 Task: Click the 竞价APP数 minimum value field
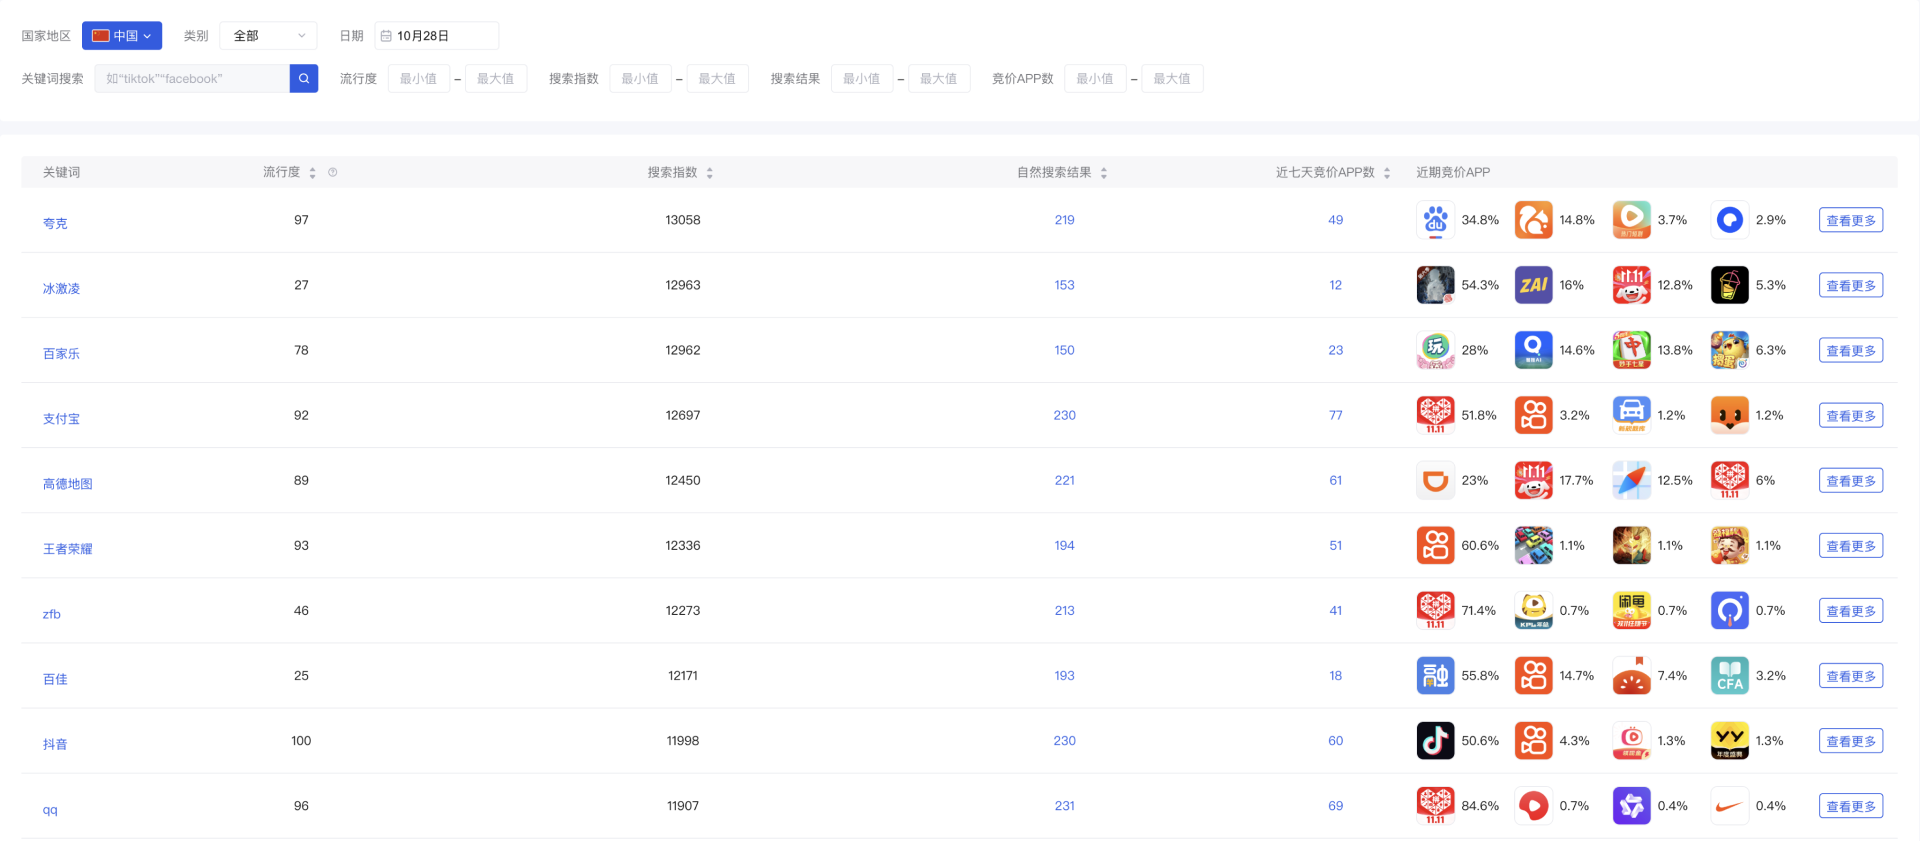coord(1095,78)
